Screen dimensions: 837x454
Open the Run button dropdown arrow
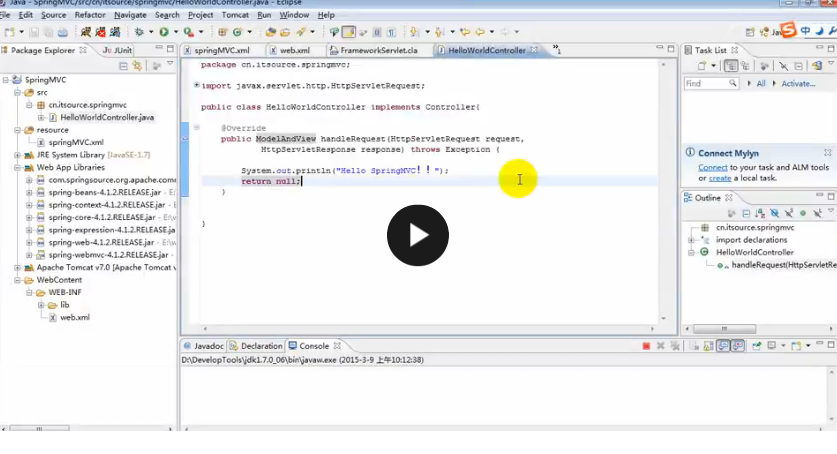click(x=176, y=32)
